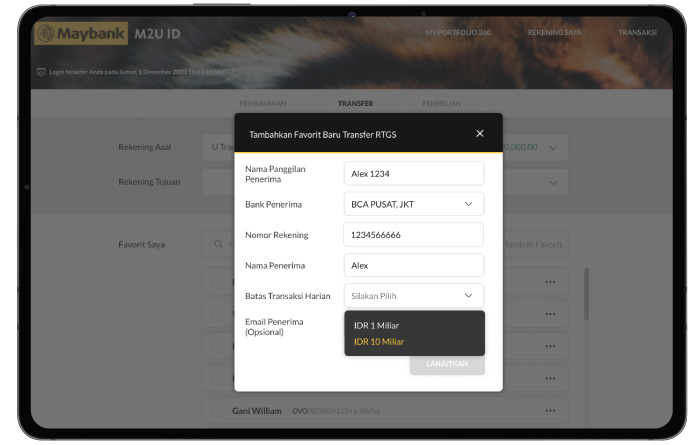The image size is (700, 445).
Task: Open three-dots menu on second favorite row
Action: click(550, 314)
